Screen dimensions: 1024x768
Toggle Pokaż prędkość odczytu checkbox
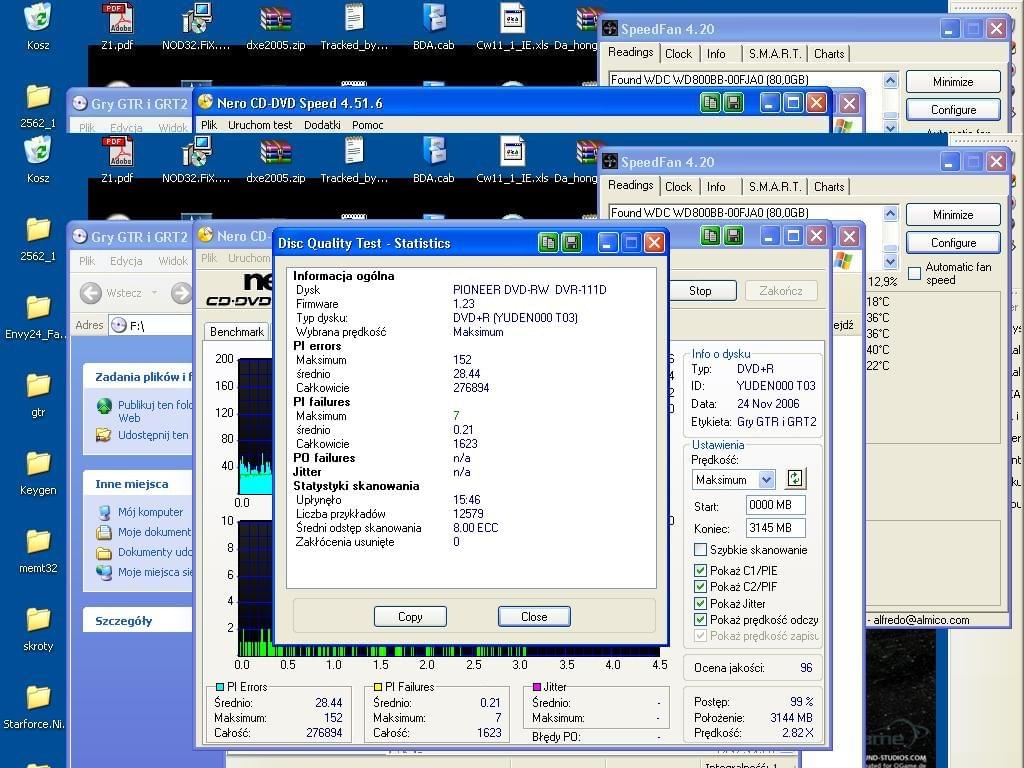point(700,620)
